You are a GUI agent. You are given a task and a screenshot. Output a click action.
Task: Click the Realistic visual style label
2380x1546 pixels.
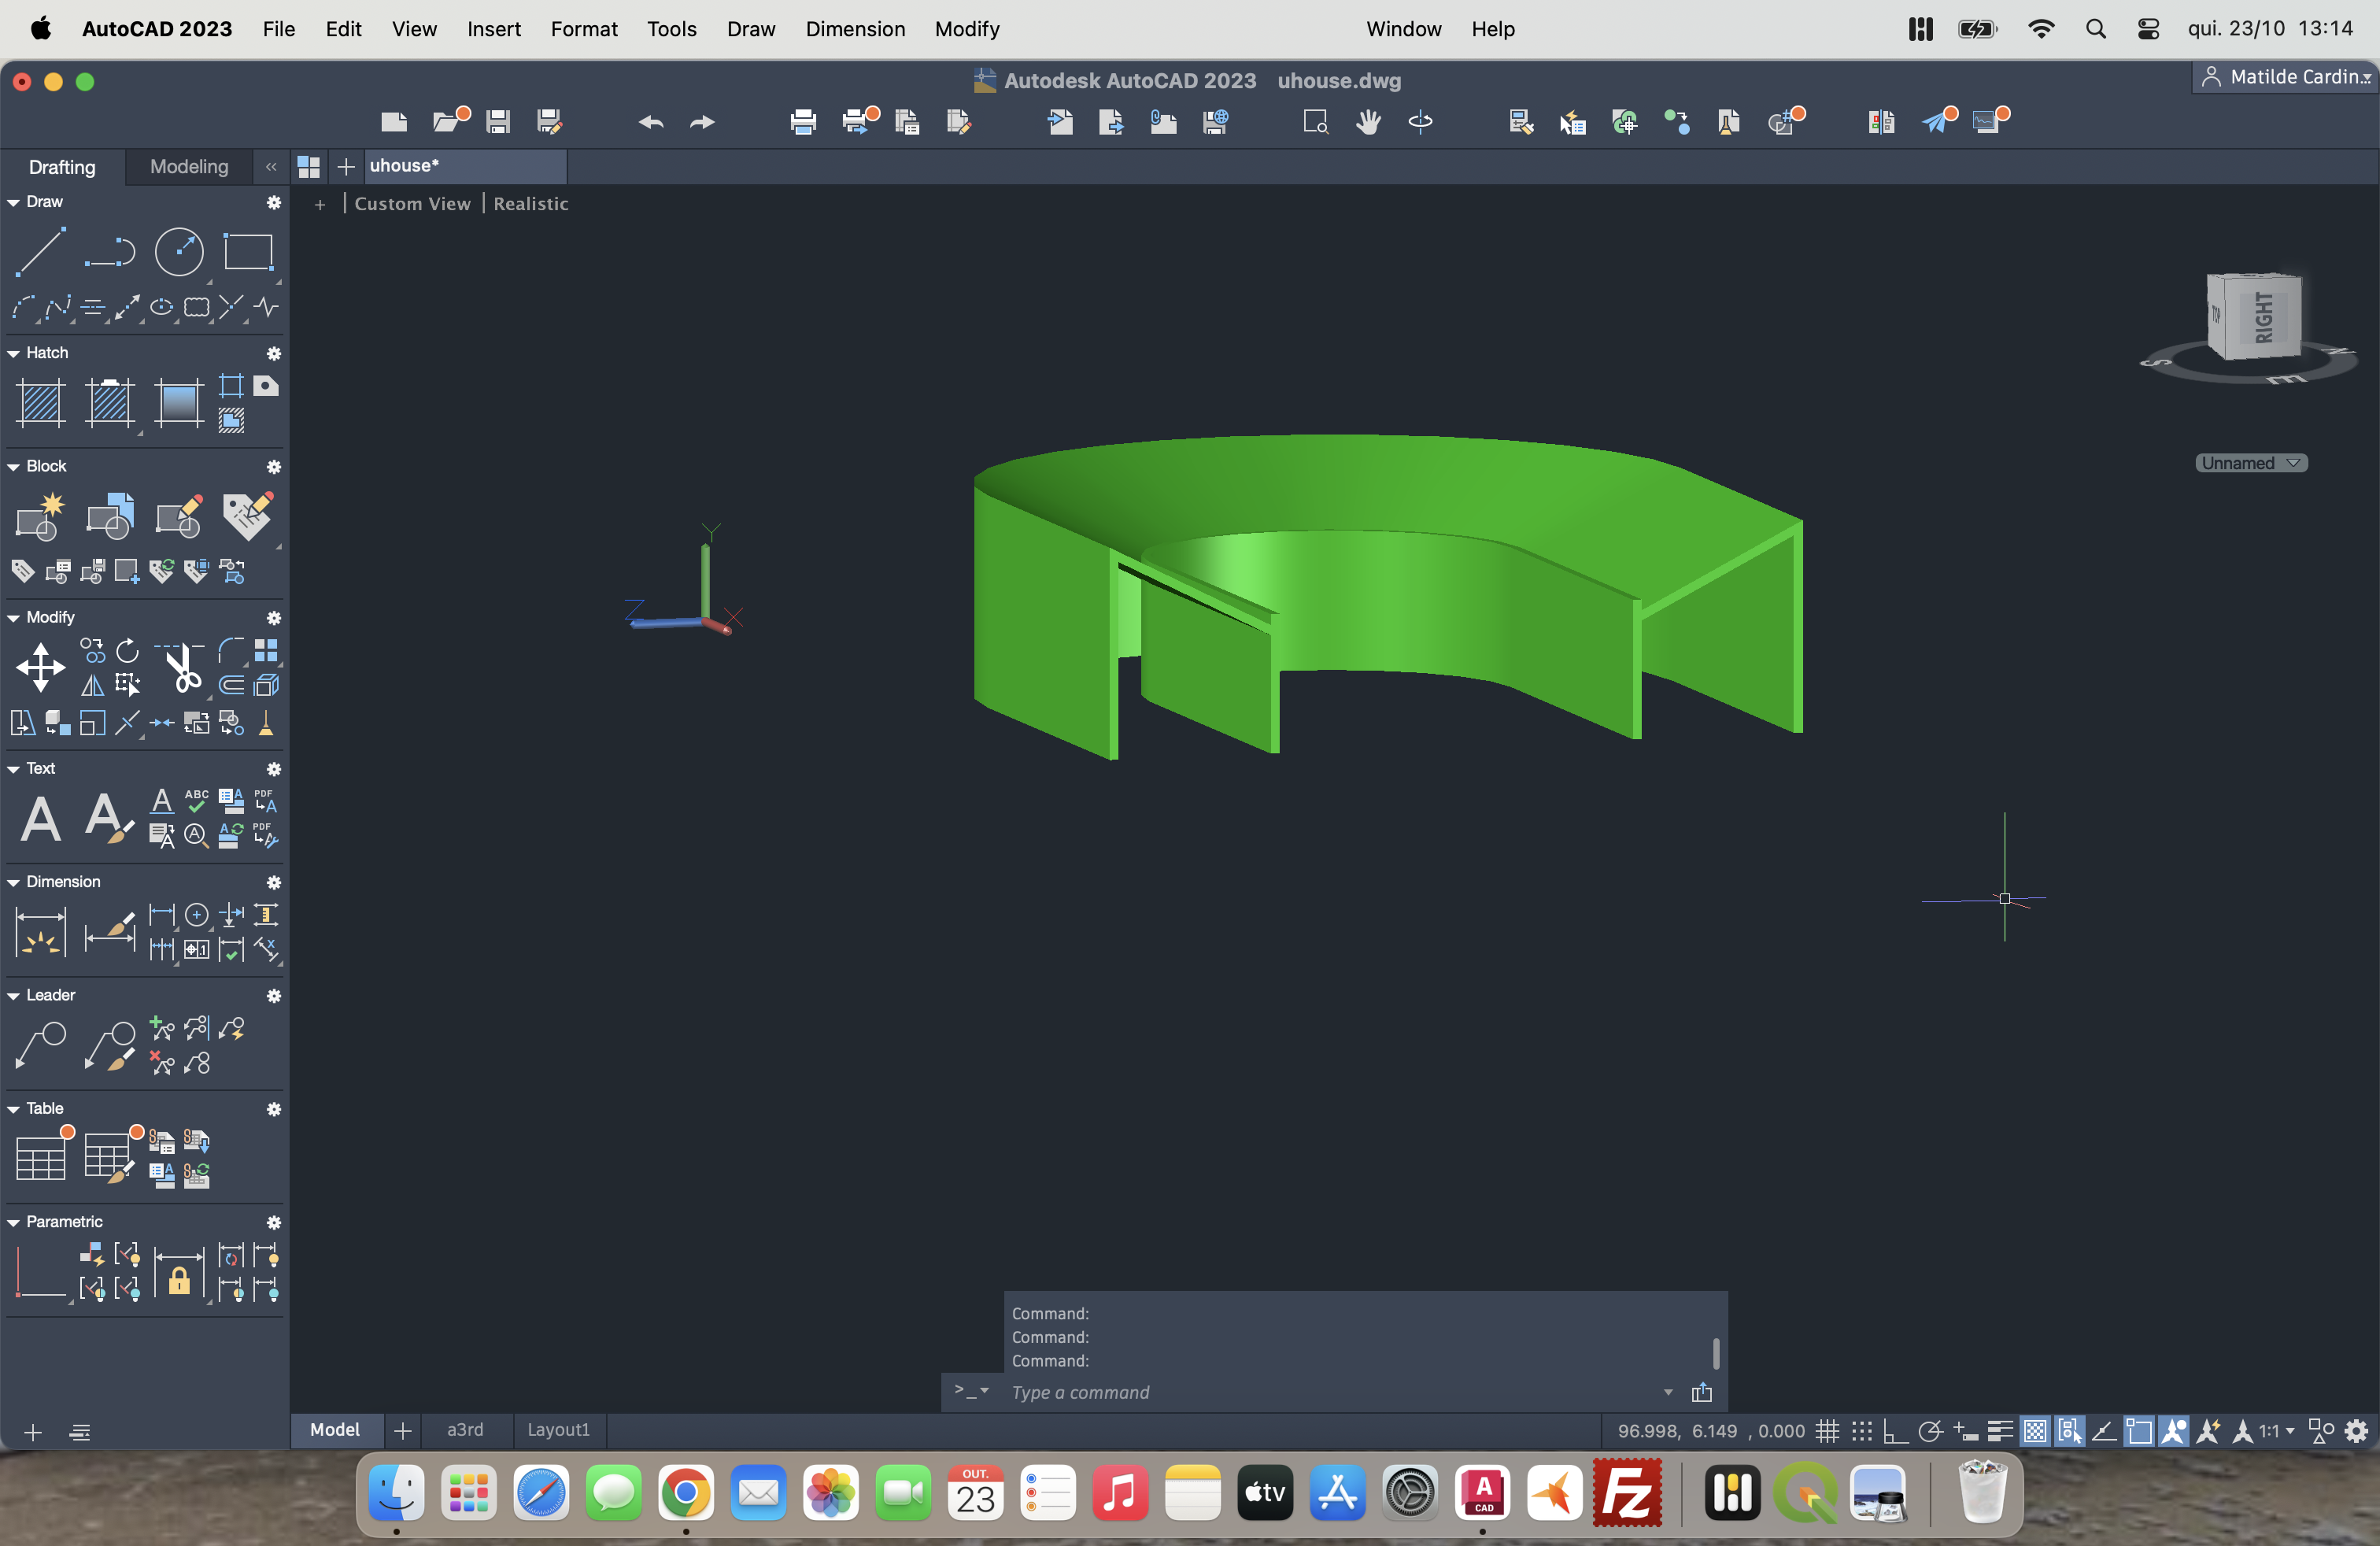[531, 204]
